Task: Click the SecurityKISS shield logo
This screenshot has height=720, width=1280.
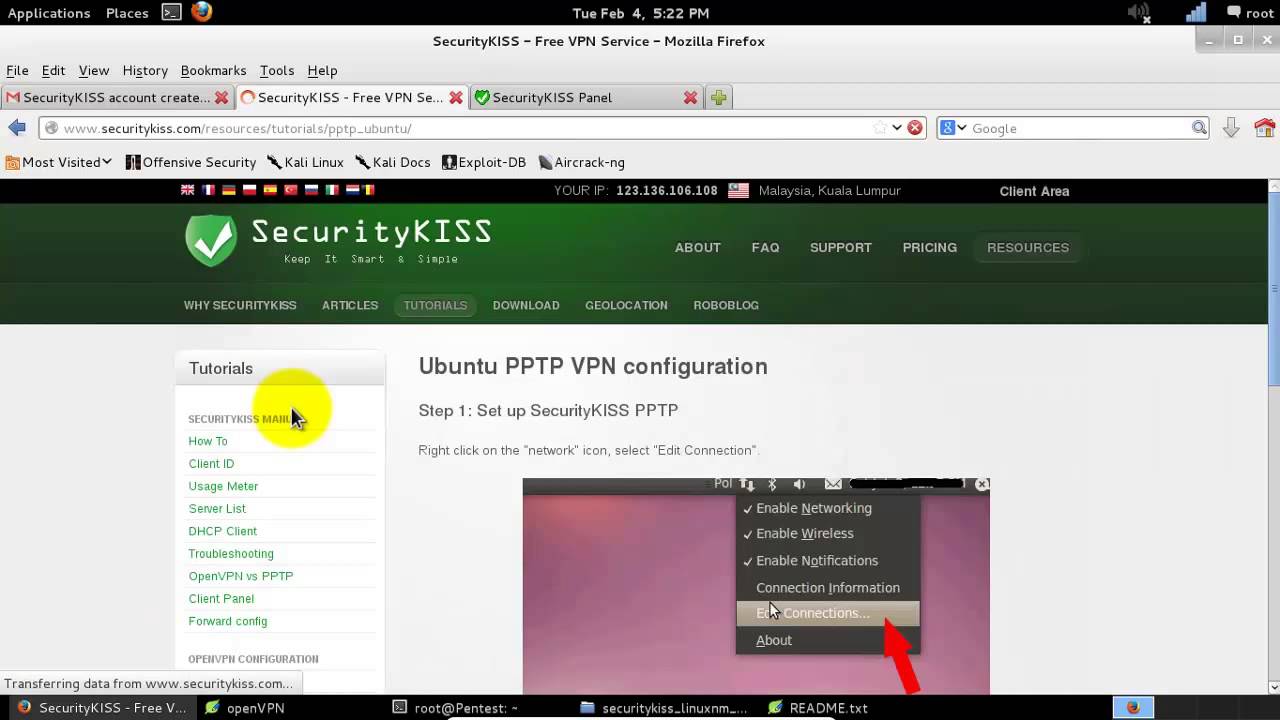Action: tap(211, 240)
